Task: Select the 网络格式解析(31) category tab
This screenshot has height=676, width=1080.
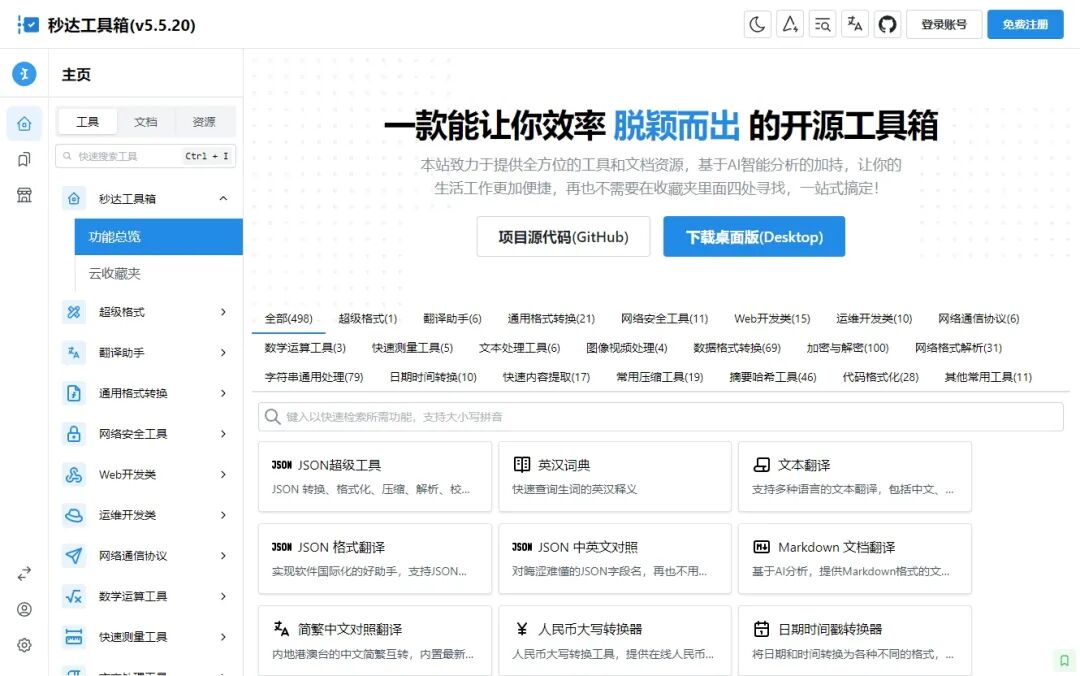Action: click(x=958, y=348)
